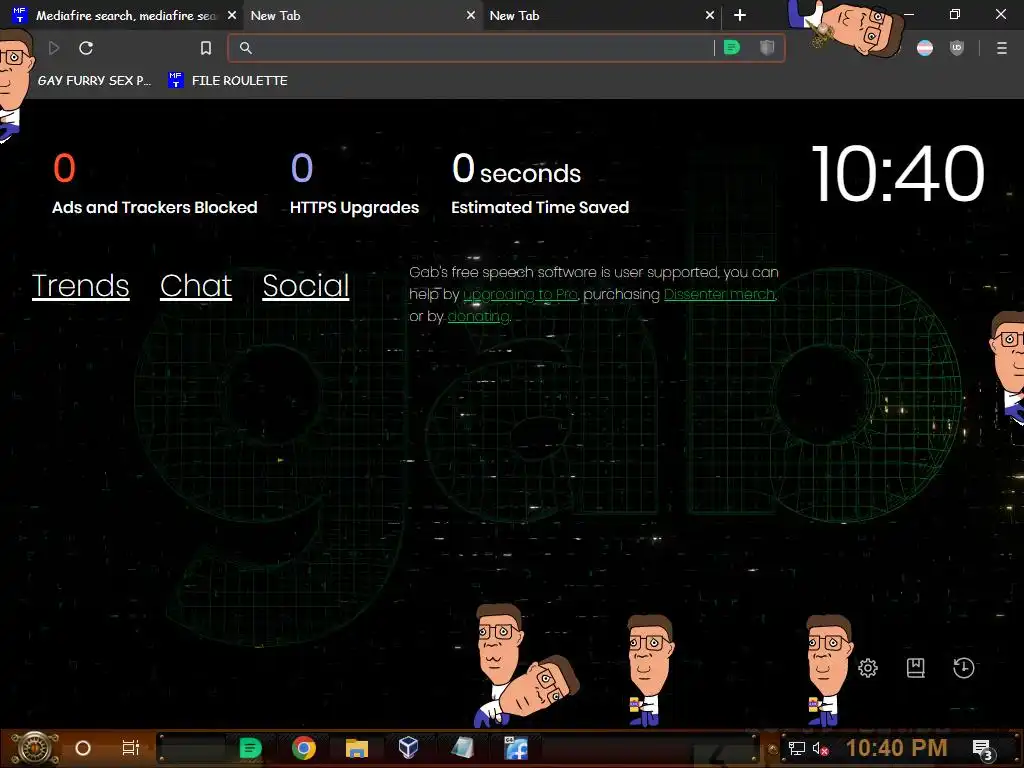Reload the current page

tap(86, 48)
